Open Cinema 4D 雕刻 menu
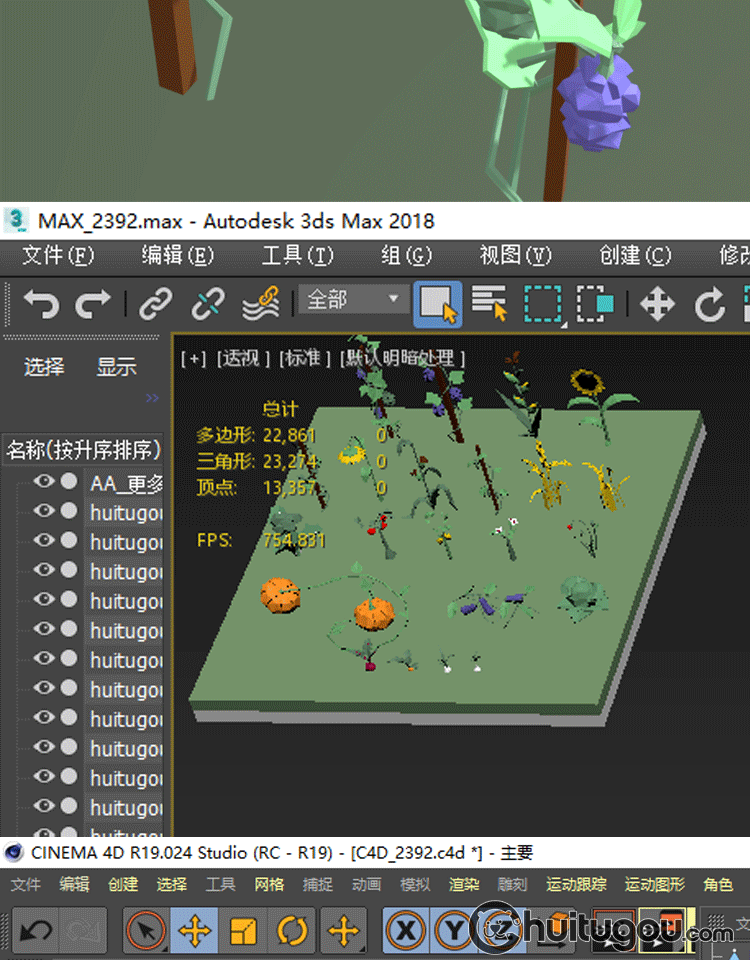750x960 pixels. click(x=512, y=884)
